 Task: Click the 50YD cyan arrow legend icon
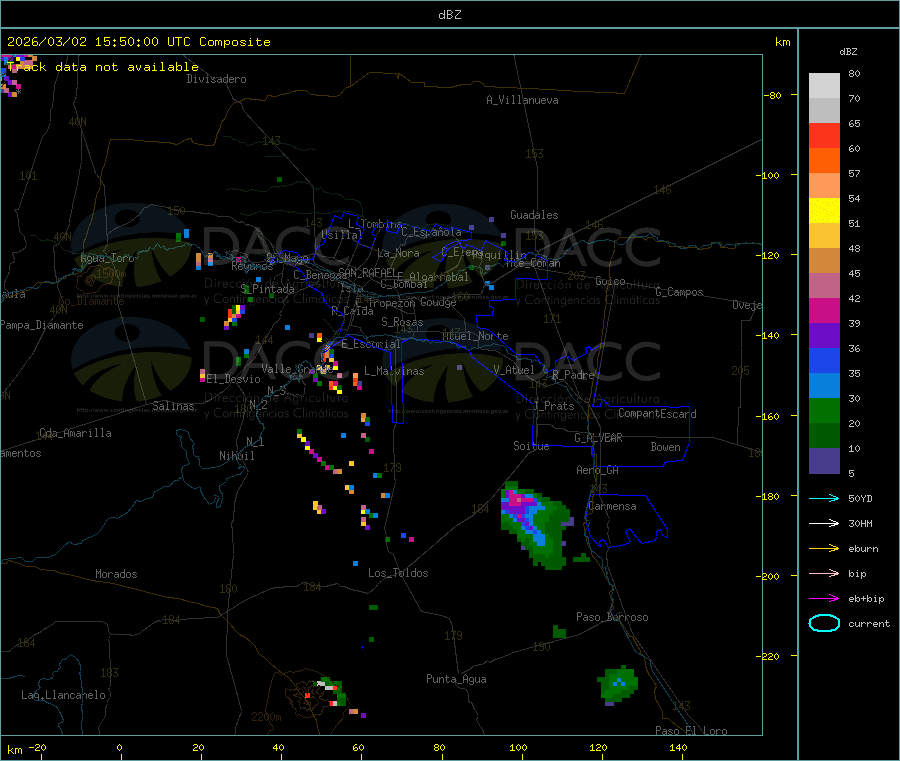pyautogui.click(x=824, y=498)
